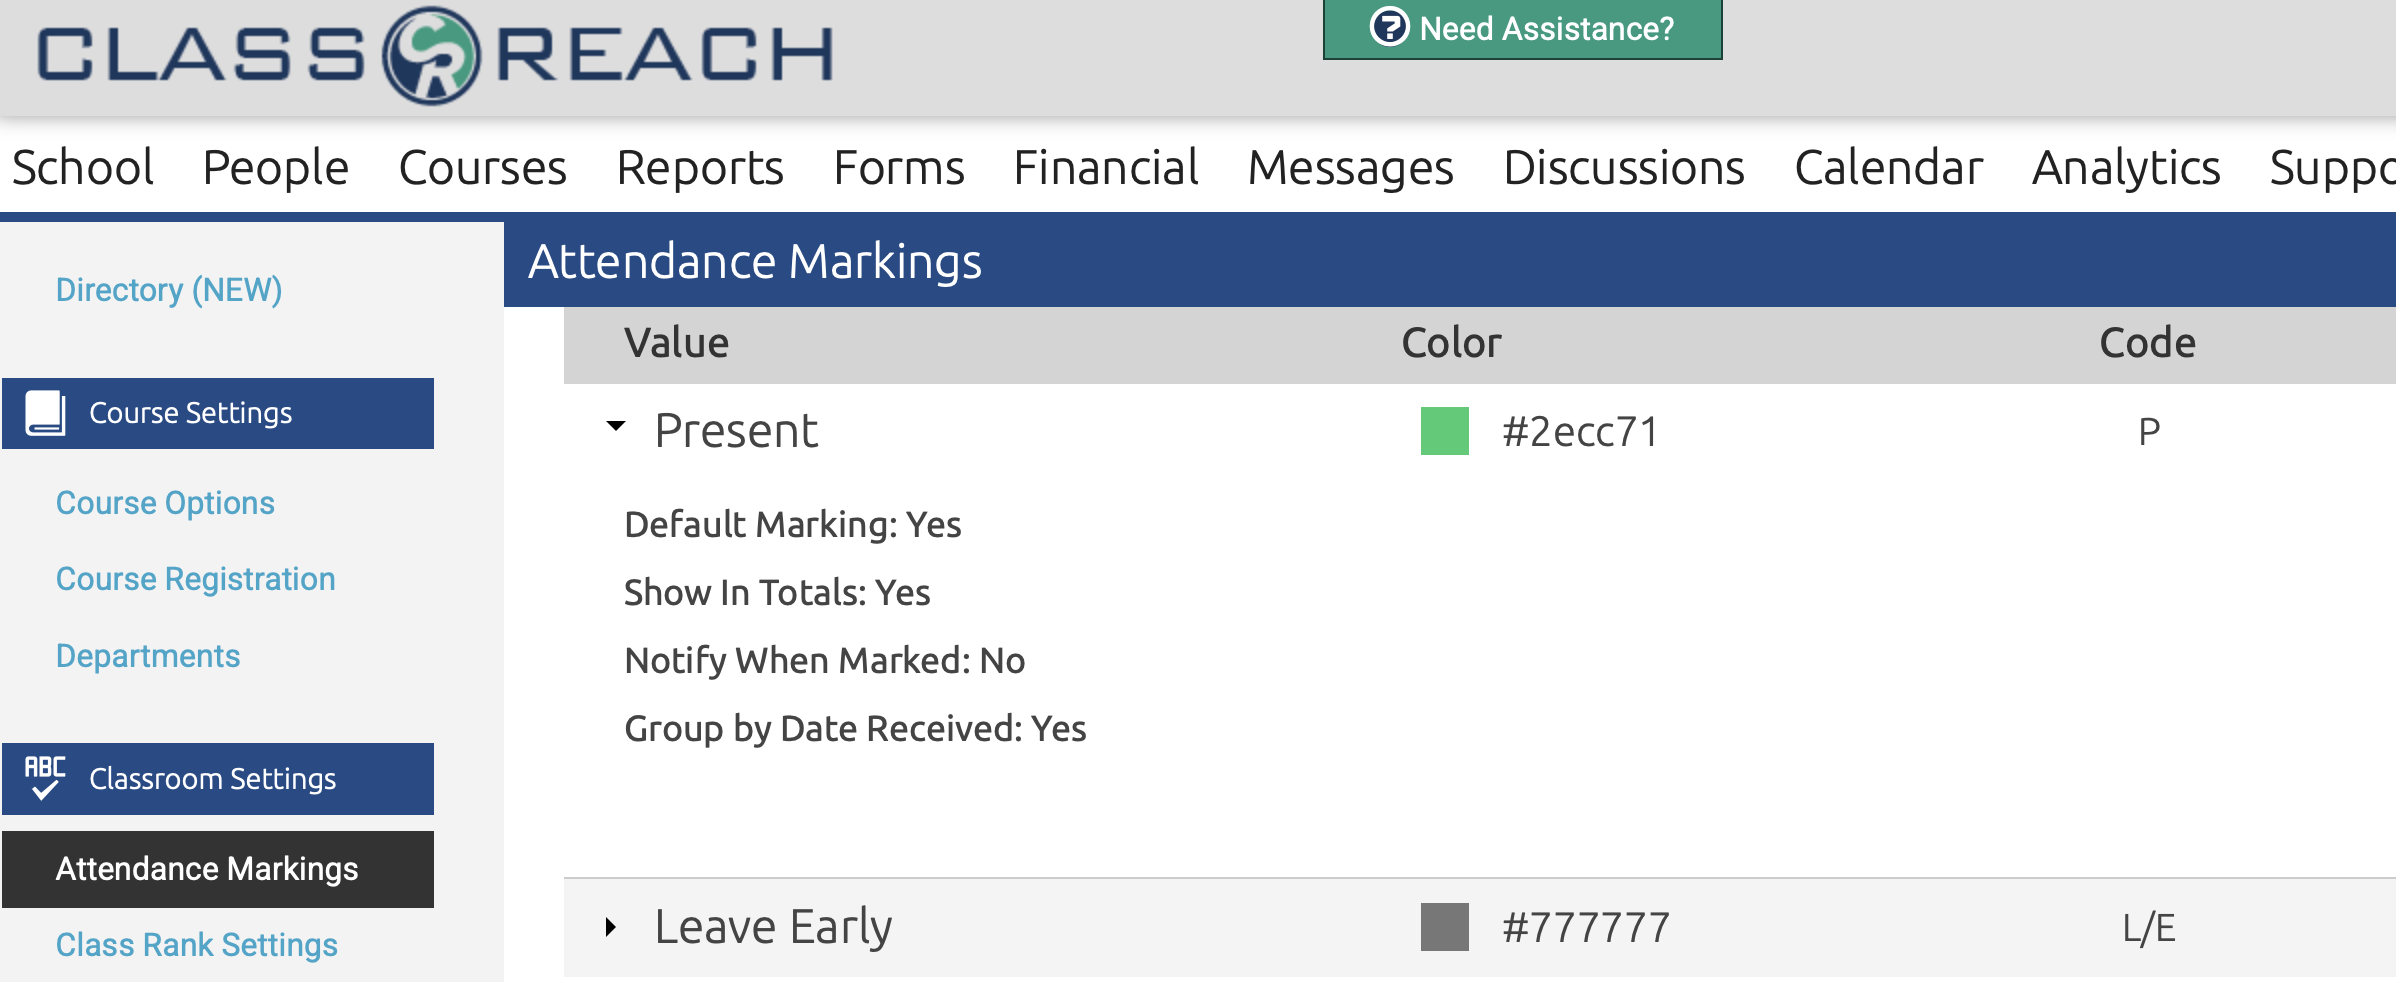Screen dimensions: 2396x982
Task: Open Class Rank Settings link
Action: (196, 945)
